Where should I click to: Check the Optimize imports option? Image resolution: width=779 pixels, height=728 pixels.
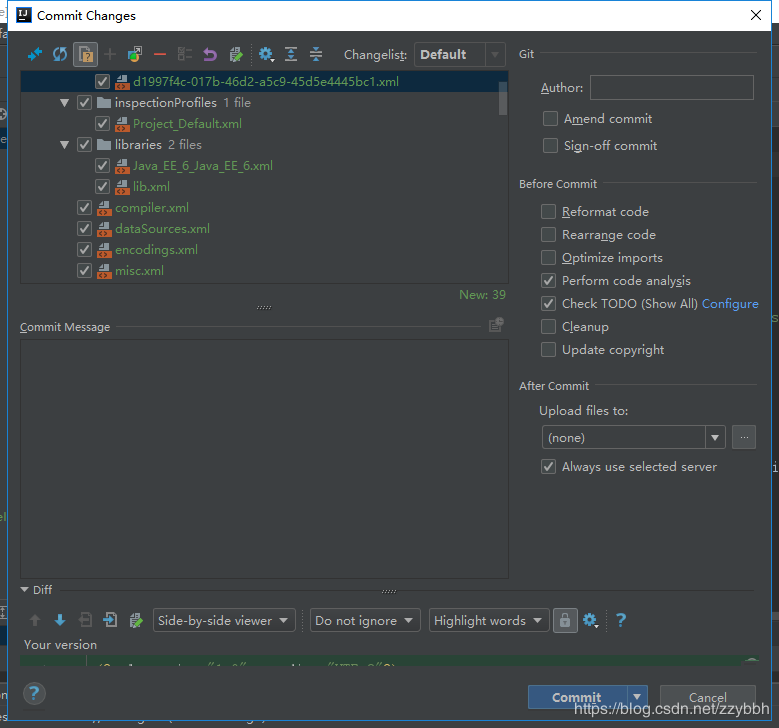tap(548, 258)
